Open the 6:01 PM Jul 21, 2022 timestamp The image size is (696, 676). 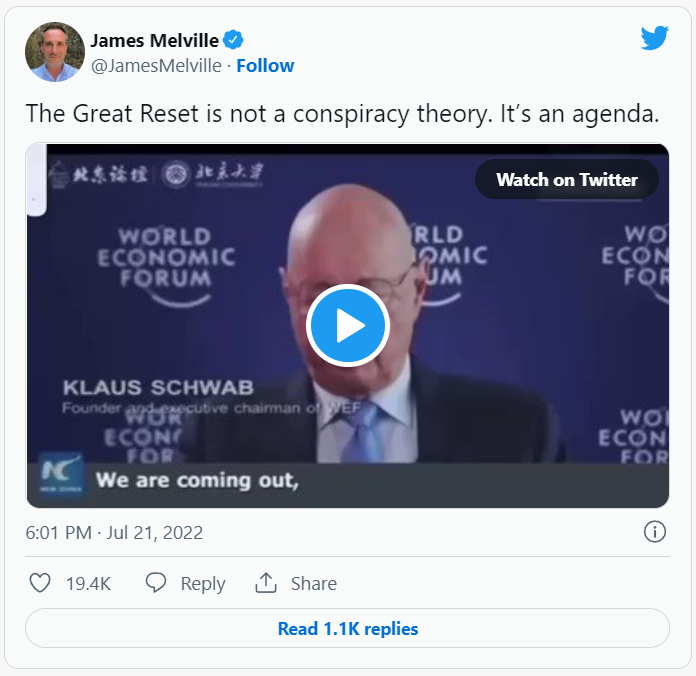[114, 532]
